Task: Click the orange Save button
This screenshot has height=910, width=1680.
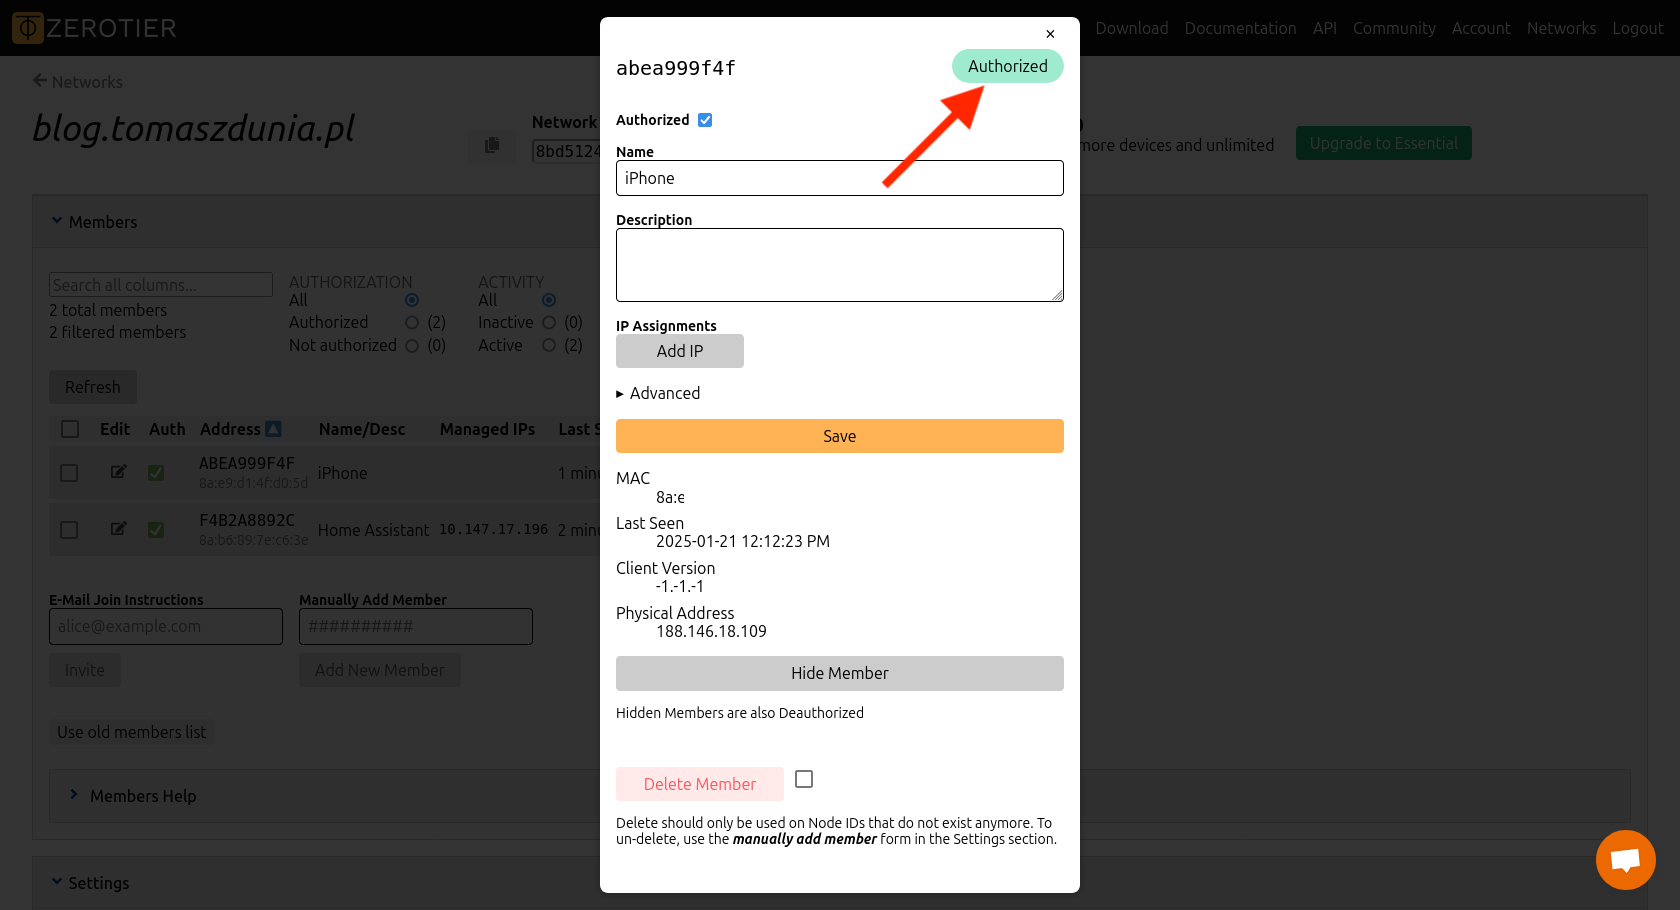Action: [839, 436]
